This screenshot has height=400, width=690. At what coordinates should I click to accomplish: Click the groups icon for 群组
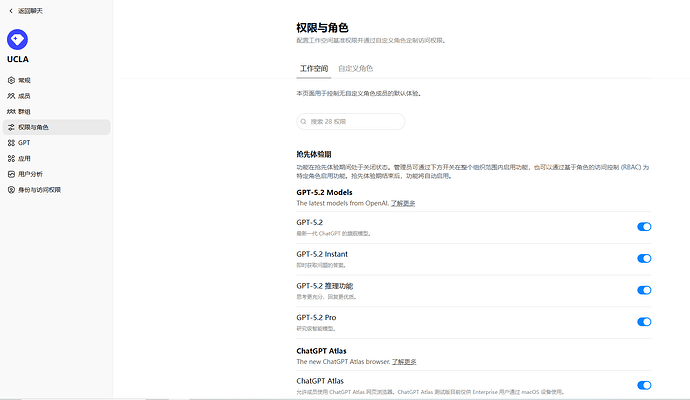11,111
